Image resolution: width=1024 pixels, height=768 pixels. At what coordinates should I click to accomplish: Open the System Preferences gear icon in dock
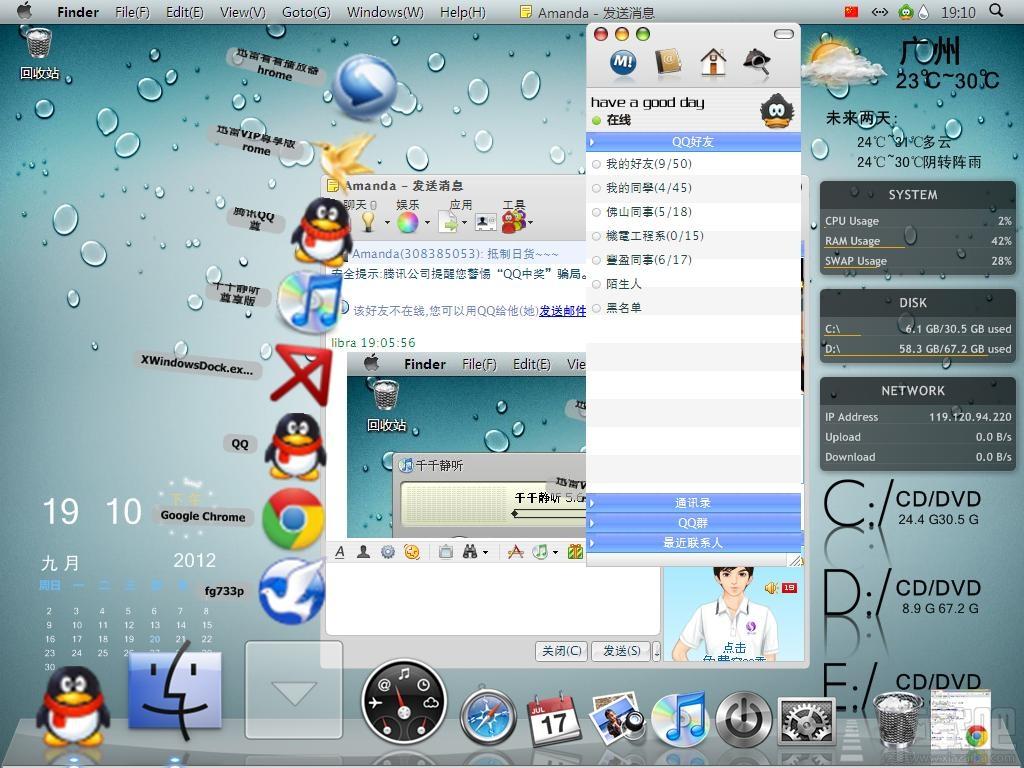coord(807,721)
